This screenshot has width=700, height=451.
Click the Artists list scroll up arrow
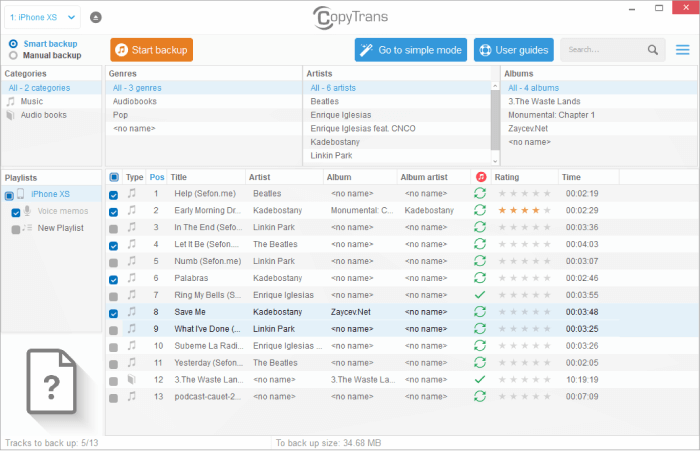[495, 86]
